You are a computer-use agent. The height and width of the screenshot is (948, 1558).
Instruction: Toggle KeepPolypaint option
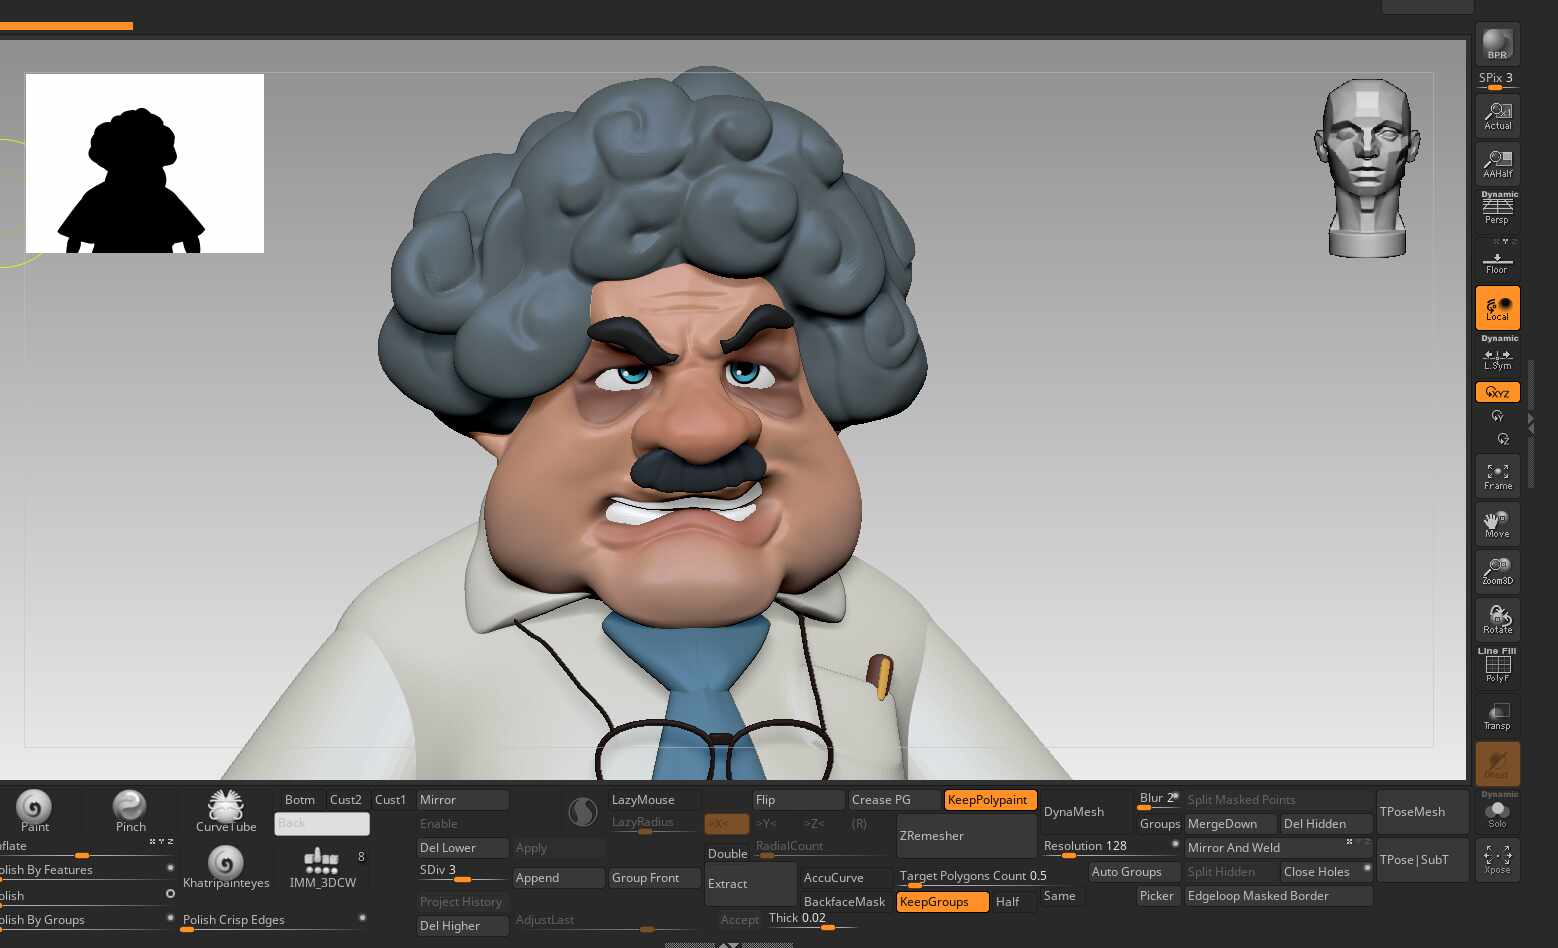click(x=989, y=800)
